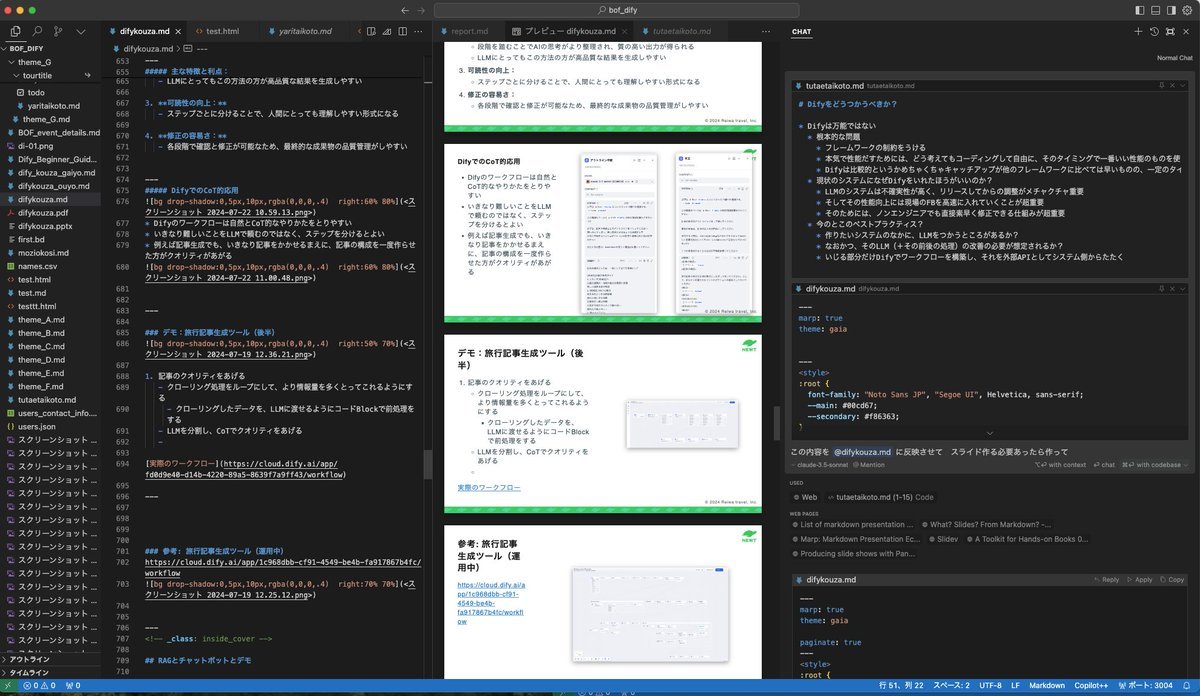The width and height of the screenshot is (1200, 696).
Task: Open the Slidev web page reference
Action: point(946,539)
